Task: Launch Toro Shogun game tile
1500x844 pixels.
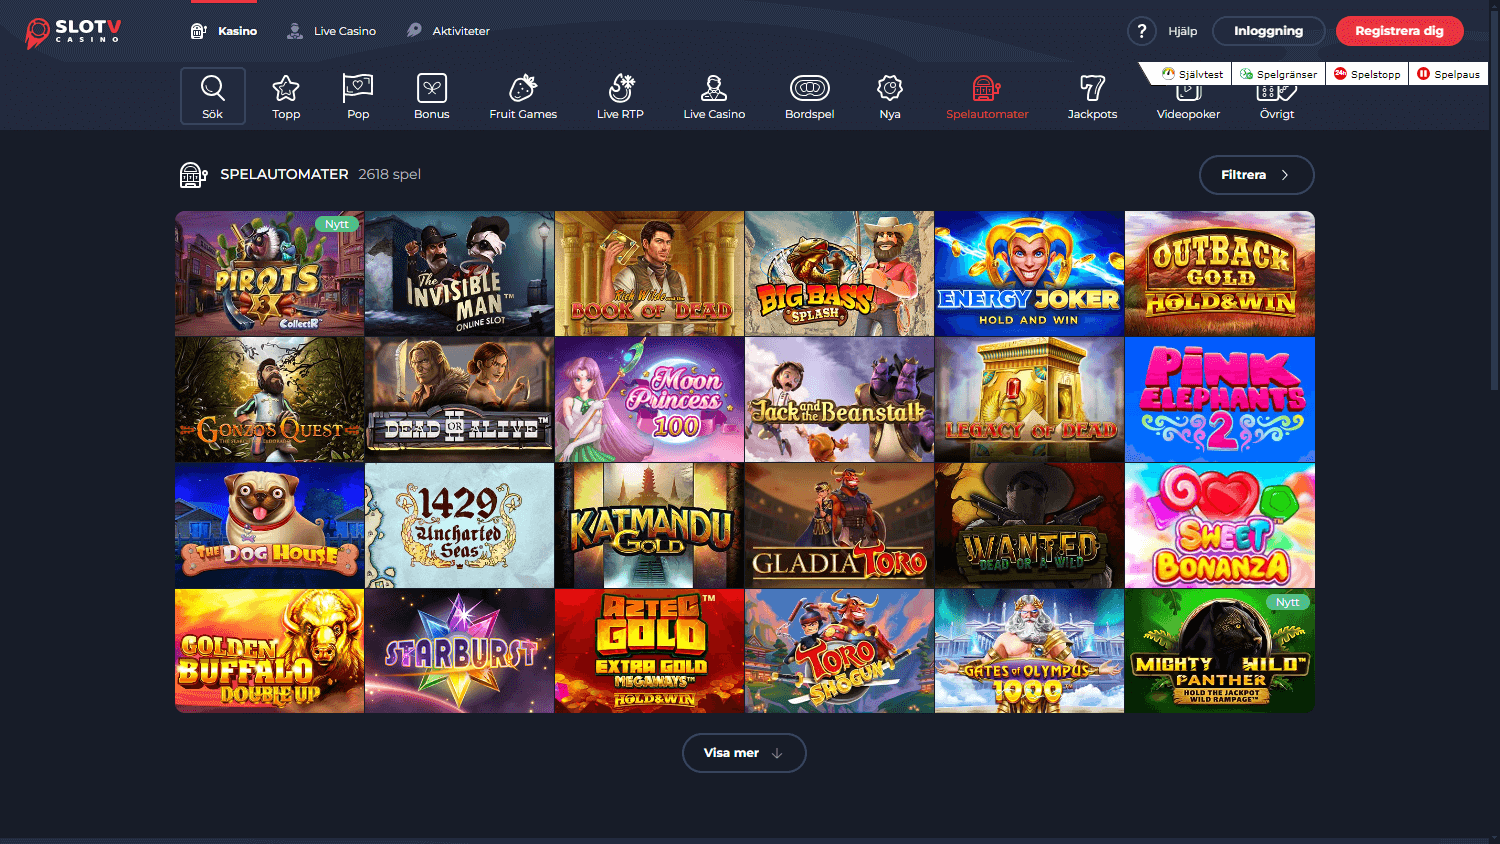Action: [x=839, y=651]
